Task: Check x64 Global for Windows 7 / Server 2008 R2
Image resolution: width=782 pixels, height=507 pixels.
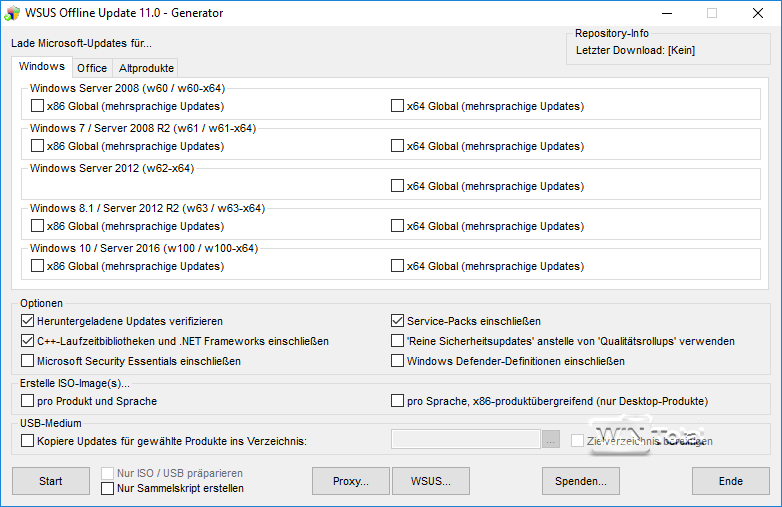Action: (x=398, y=146)
